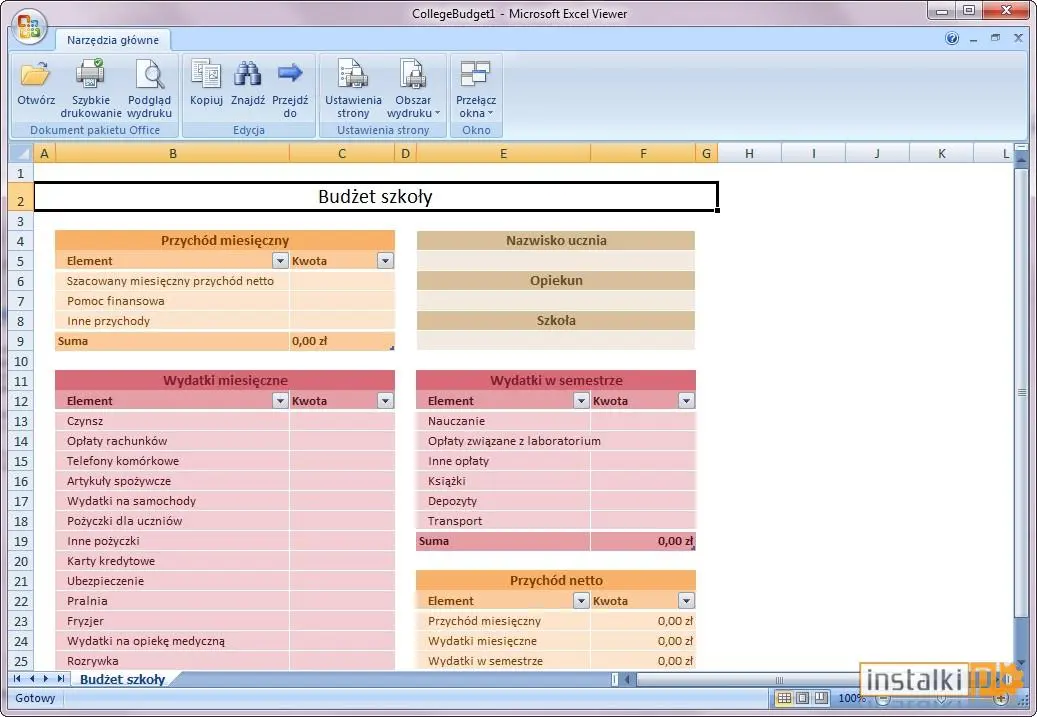Go to first sheet navigation arrow
Screen dimensions: 1037x717
coord(17,679)
